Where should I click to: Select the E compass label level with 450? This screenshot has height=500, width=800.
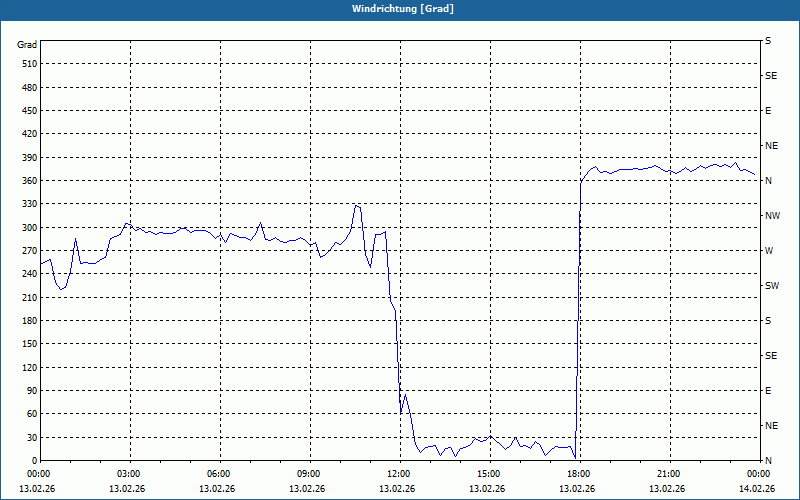(768, 111)
